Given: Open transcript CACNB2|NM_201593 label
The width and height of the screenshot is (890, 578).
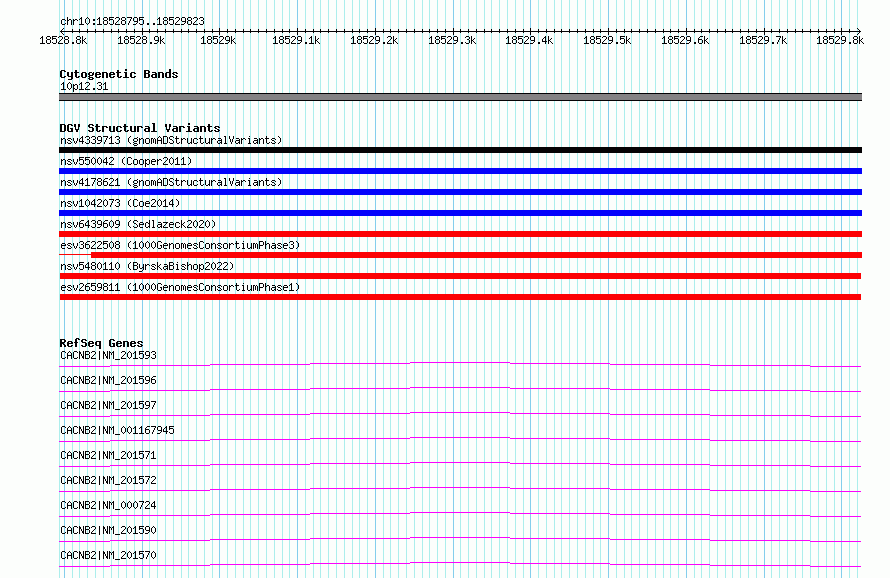Looking at the screenshot, I should [x=108, y=355].
